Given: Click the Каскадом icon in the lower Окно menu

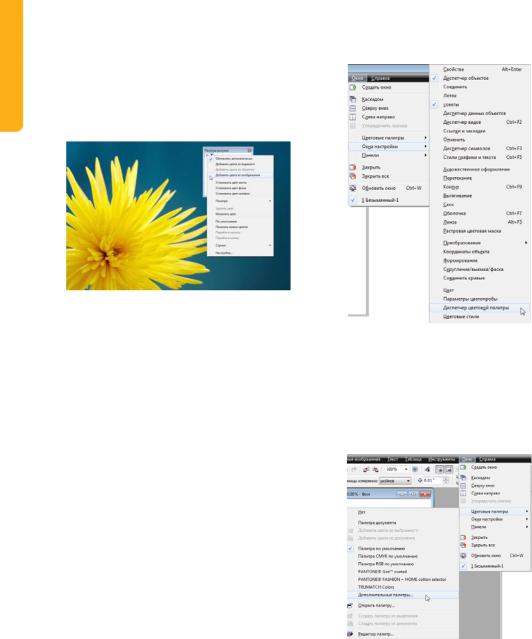Looking at the screenshot, I should pos(463,478).
